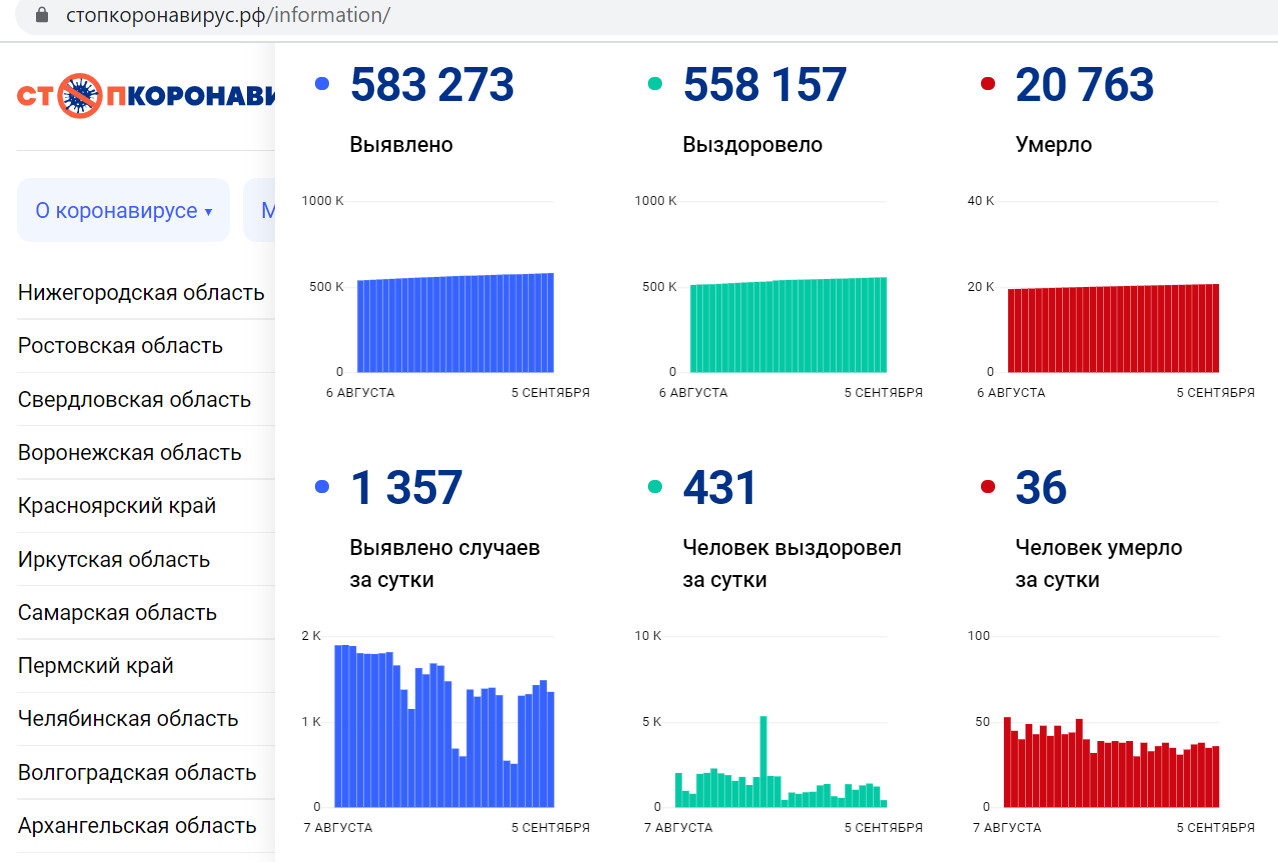Select Иркутская область in the region list
This screenshot has height=862, width=1278.
pyautogui.click(x=114, y=560)
